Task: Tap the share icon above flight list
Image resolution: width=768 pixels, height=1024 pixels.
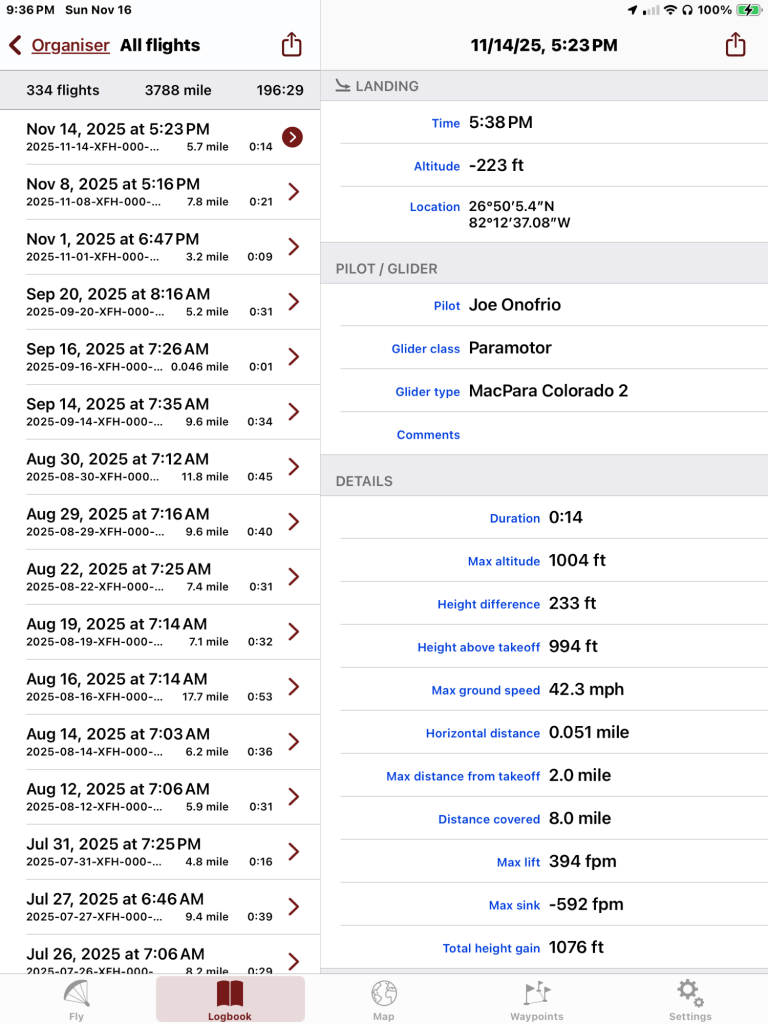Action: (291, 45)
